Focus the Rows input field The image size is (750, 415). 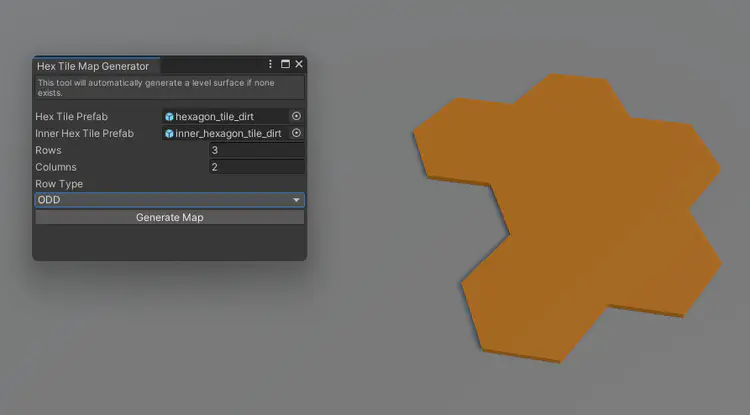[x=256, y=150]
